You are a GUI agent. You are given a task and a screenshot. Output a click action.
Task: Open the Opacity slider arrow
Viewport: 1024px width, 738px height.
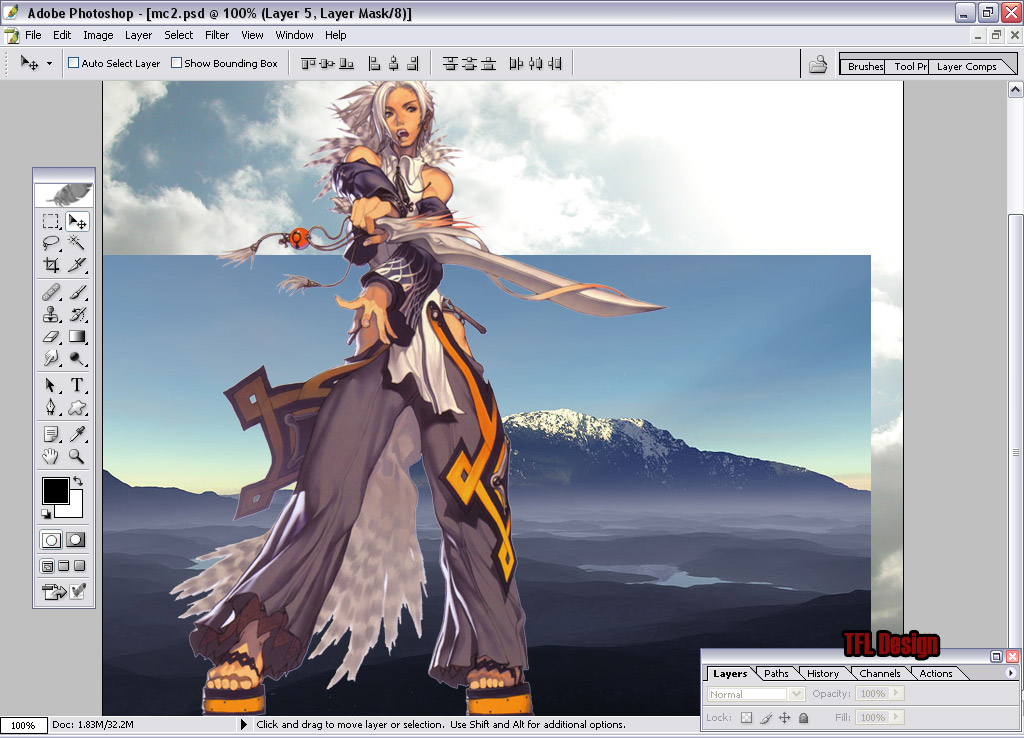(x=896, y=694)
